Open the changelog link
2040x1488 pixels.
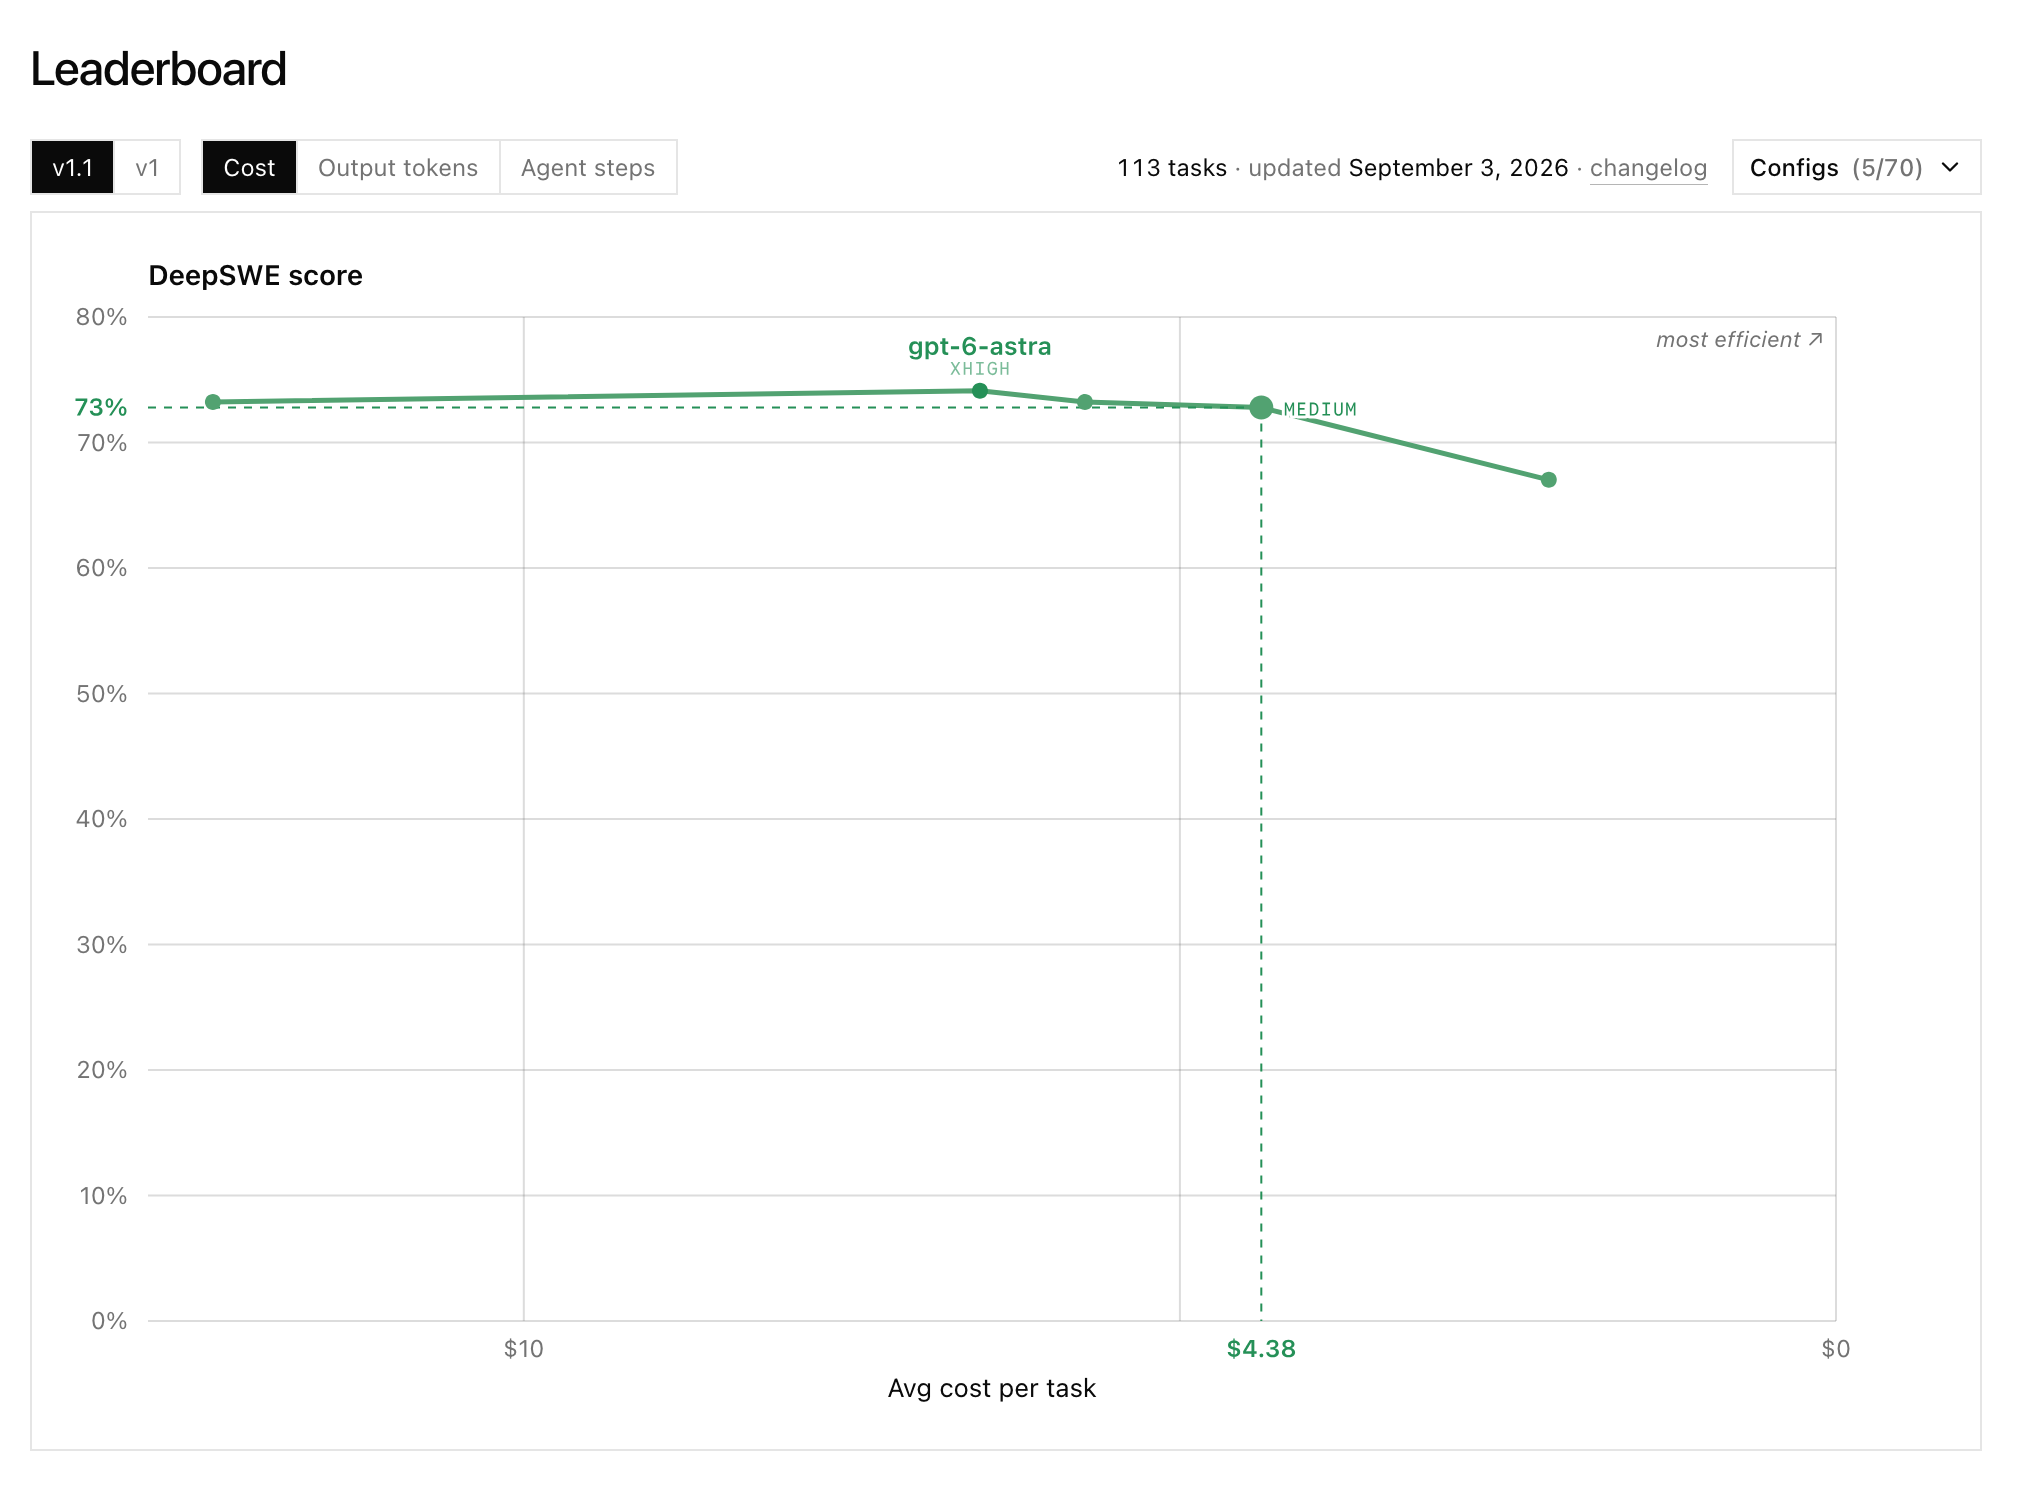click(1648, 168)
